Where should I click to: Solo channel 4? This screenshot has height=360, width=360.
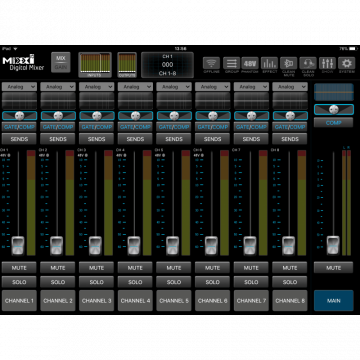click(x=135, y=282)
